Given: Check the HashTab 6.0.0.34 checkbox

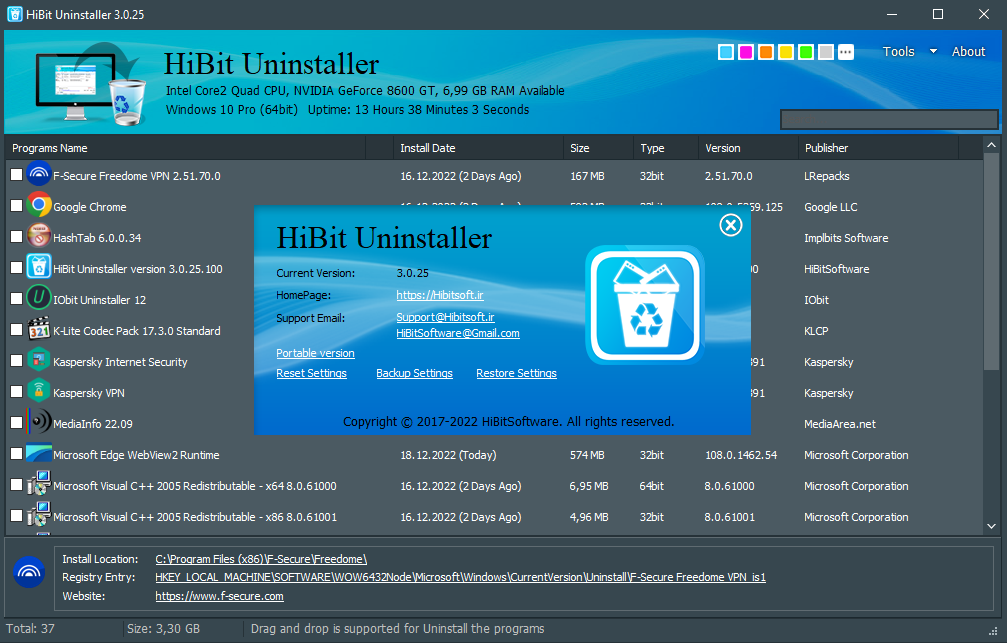Looking at the screenshot, I should click(16, 236).
